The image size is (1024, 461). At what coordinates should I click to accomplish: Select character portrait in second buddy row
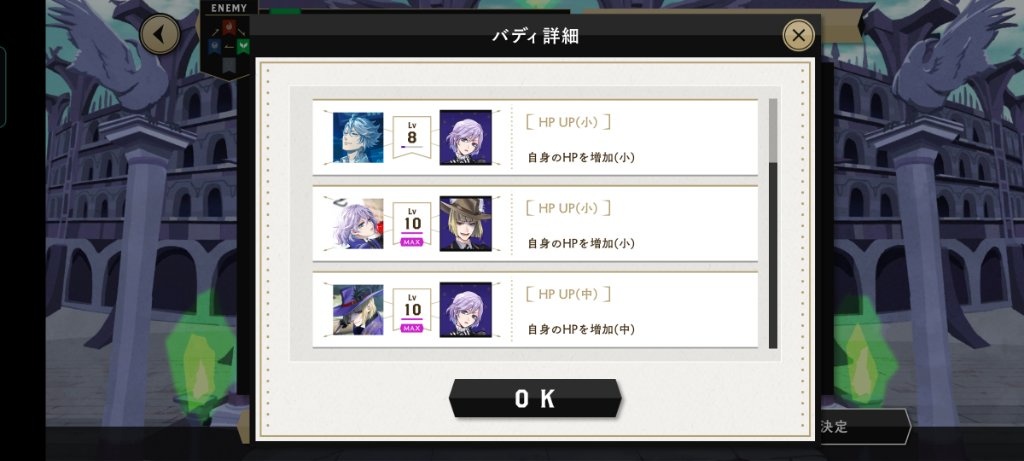pyautogui.click(x=358, y=223)
